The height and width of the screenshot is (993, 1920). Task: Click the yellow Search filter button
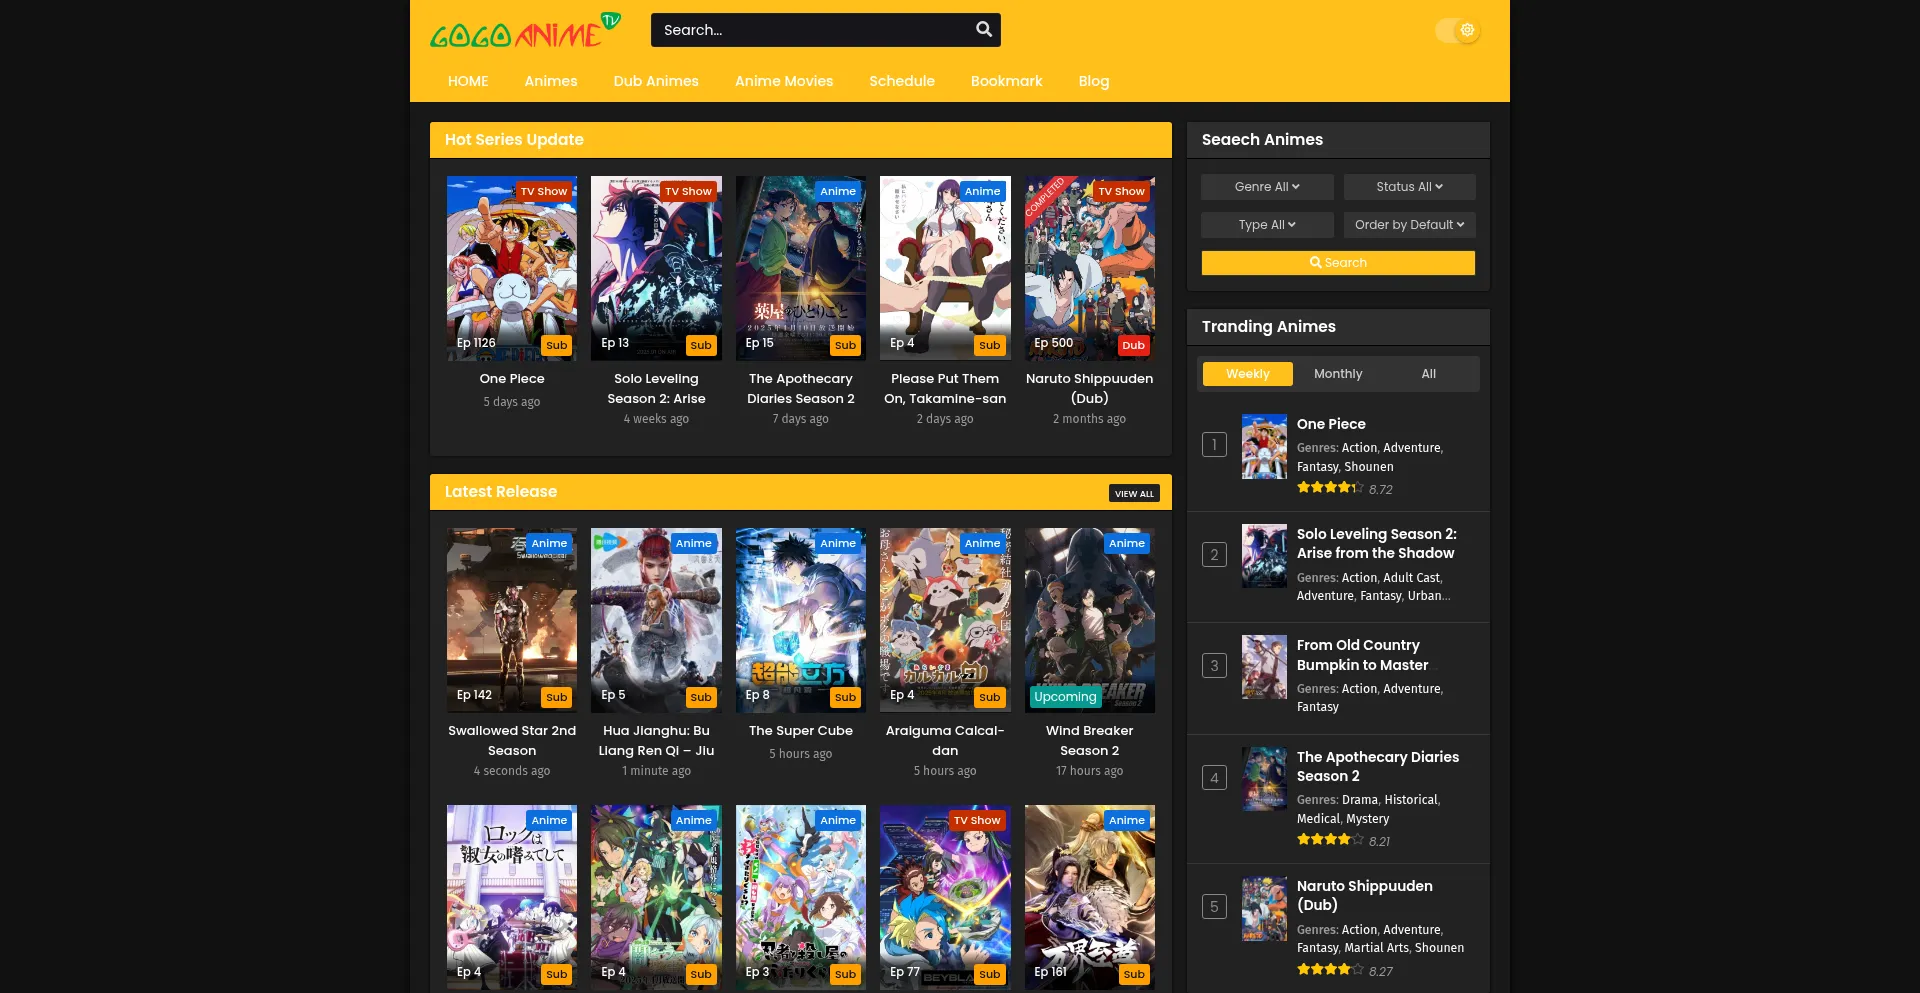point(1338,263)
